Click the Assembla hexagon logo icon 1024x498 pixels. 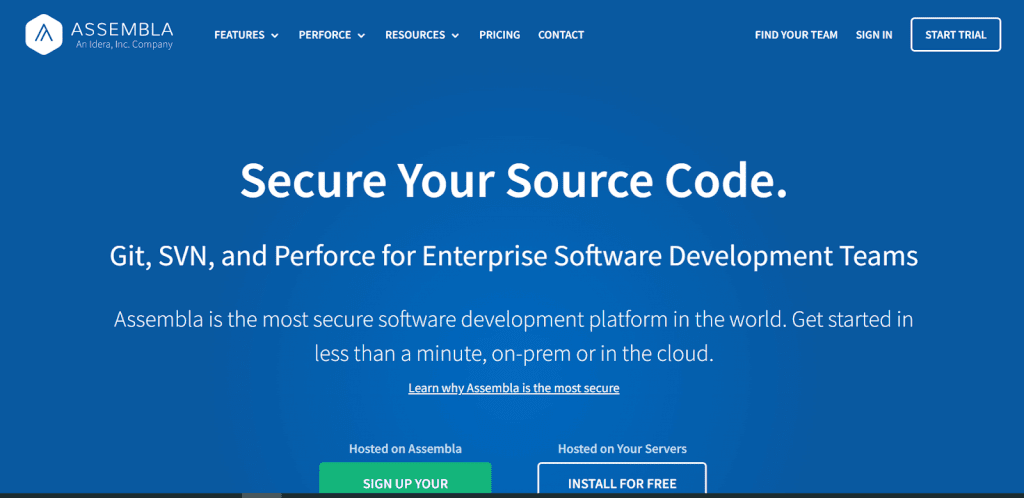[44, 35]
